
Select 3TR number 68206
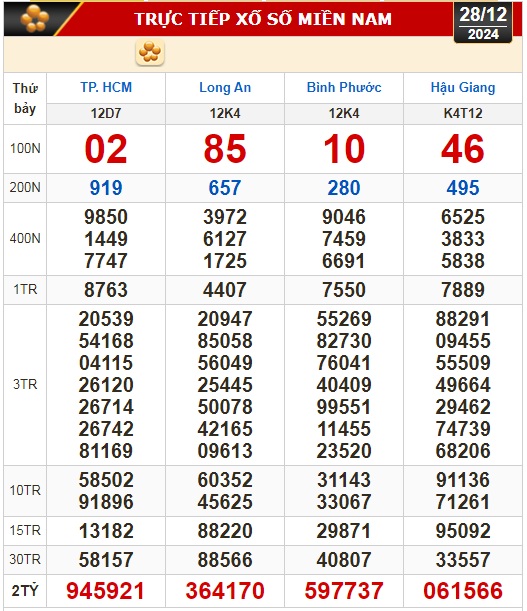[x=463, y=451]
